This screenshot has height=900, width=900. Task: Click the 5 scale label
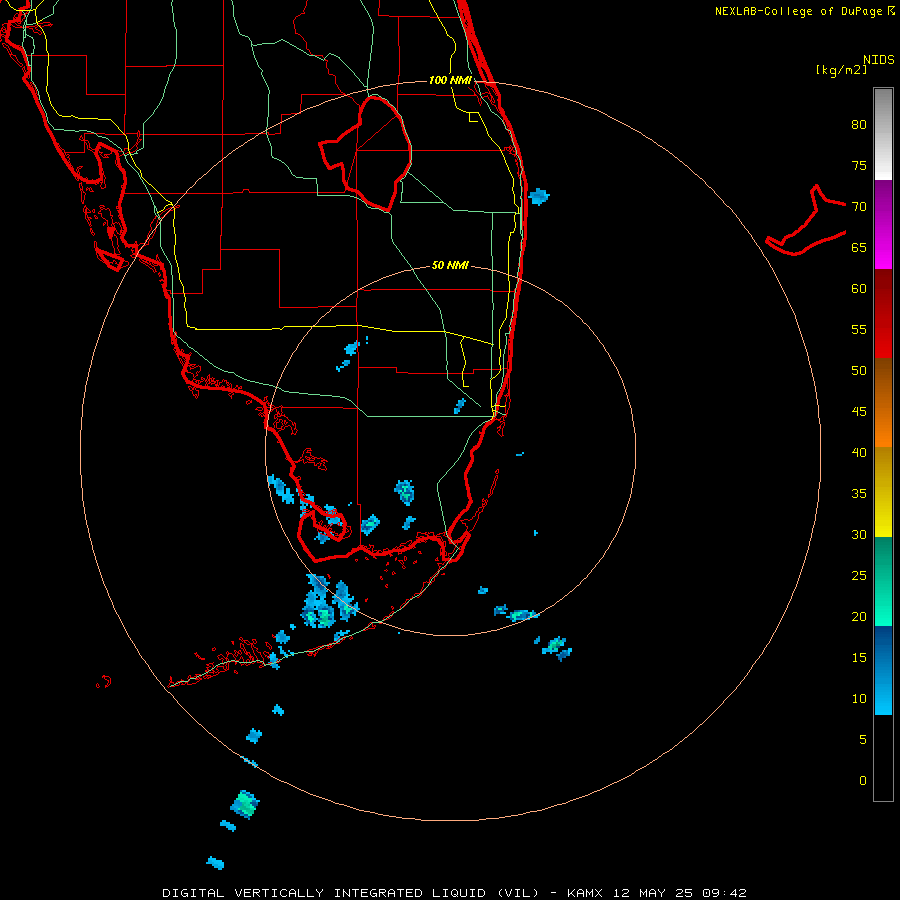pos(863,740)
